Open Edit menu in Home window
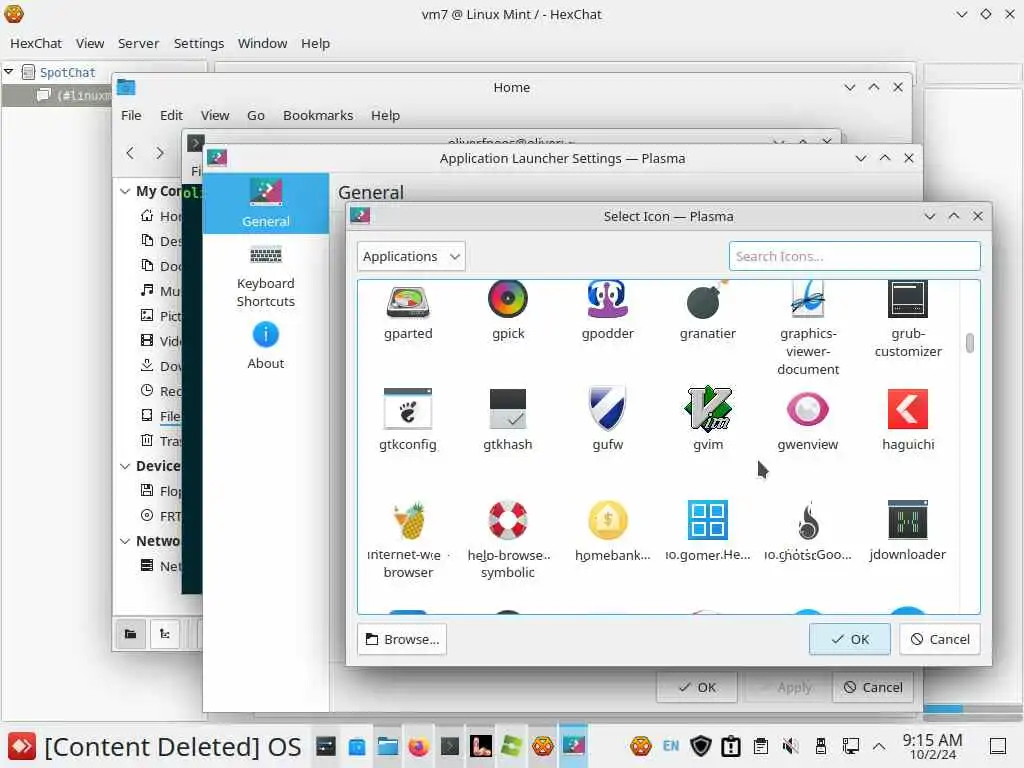Screen dimensions: 1024x768 pyautogui.click(x=171, y=116)
